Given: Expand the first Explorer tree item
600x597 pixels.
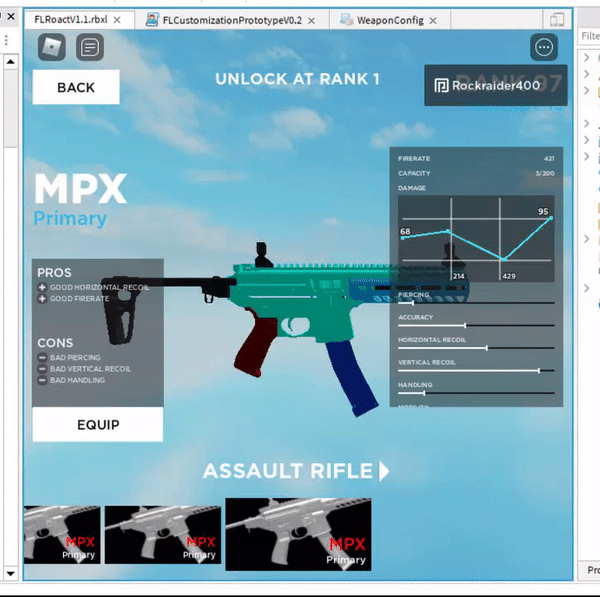Looking at the screenshot, I should [586, 57].
